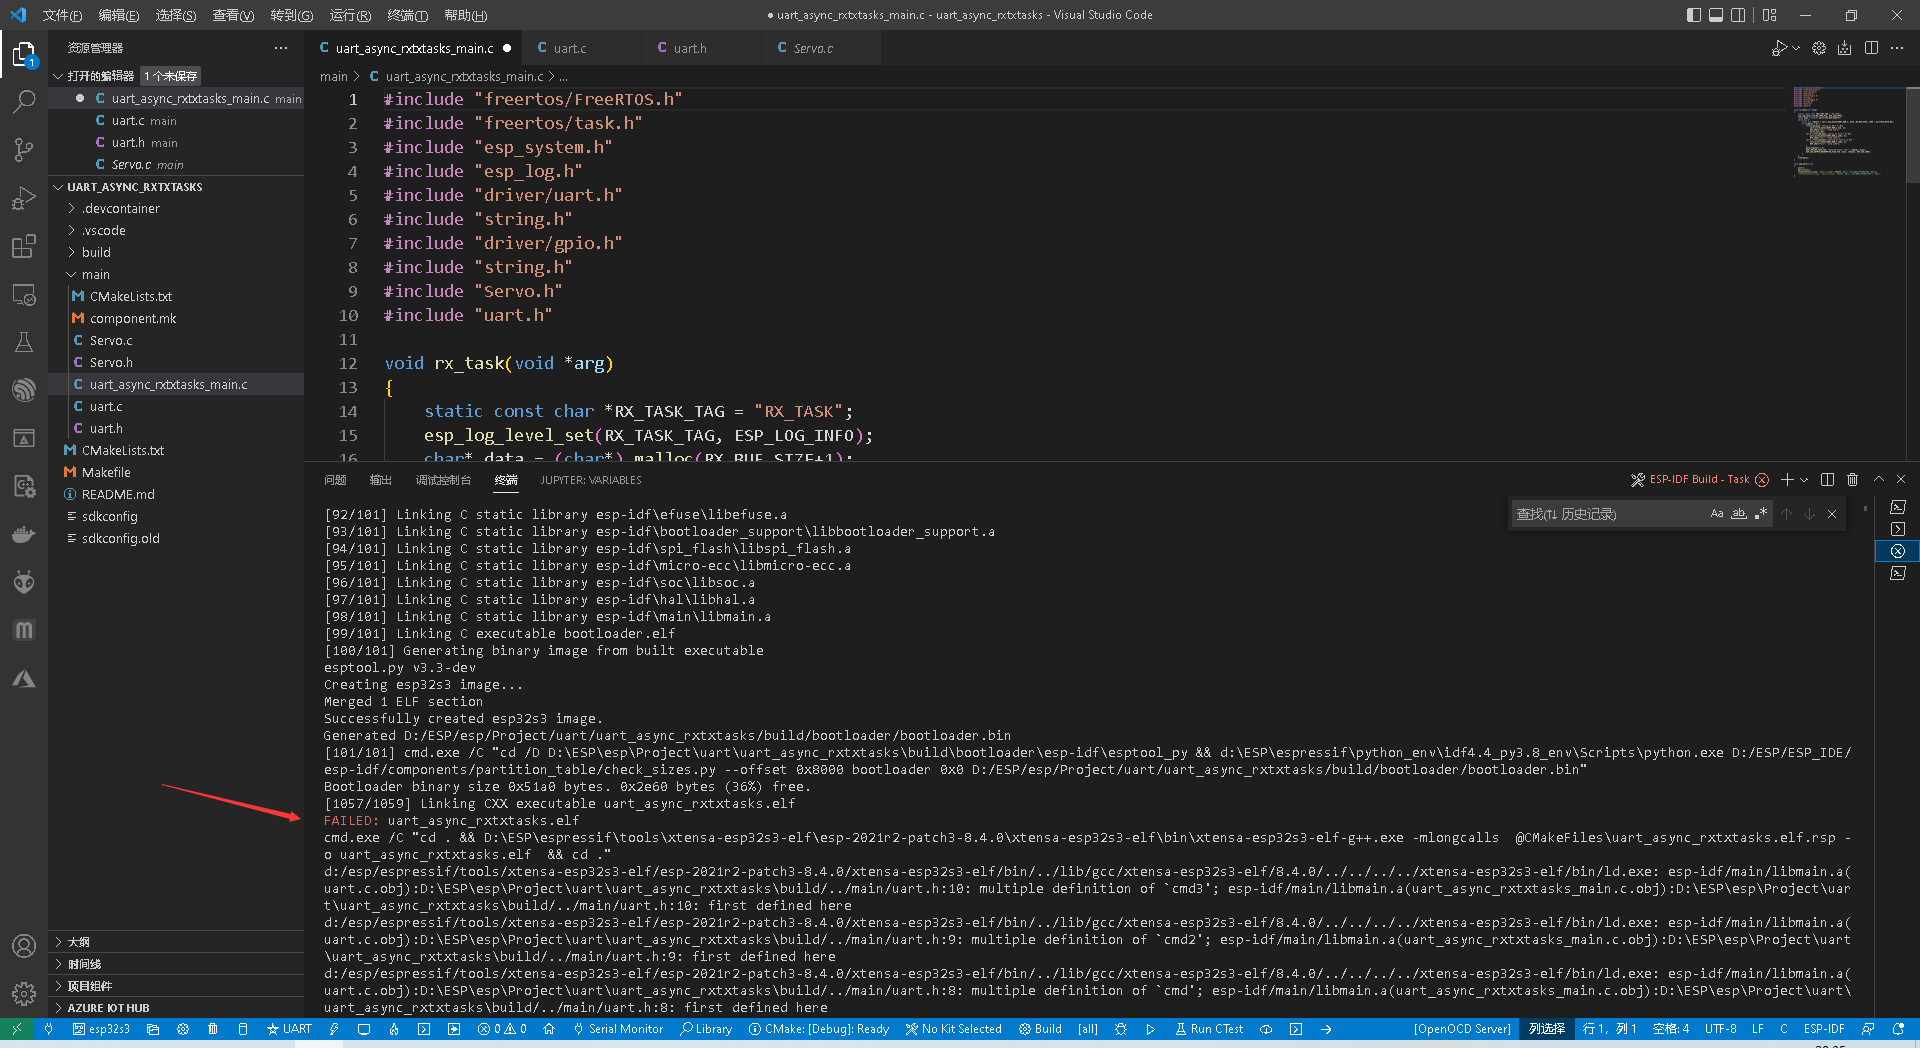The width and height of the screenshot is (1920, 1048).
Task: Open the Manage gear icon
Action: tap(24, 993)
